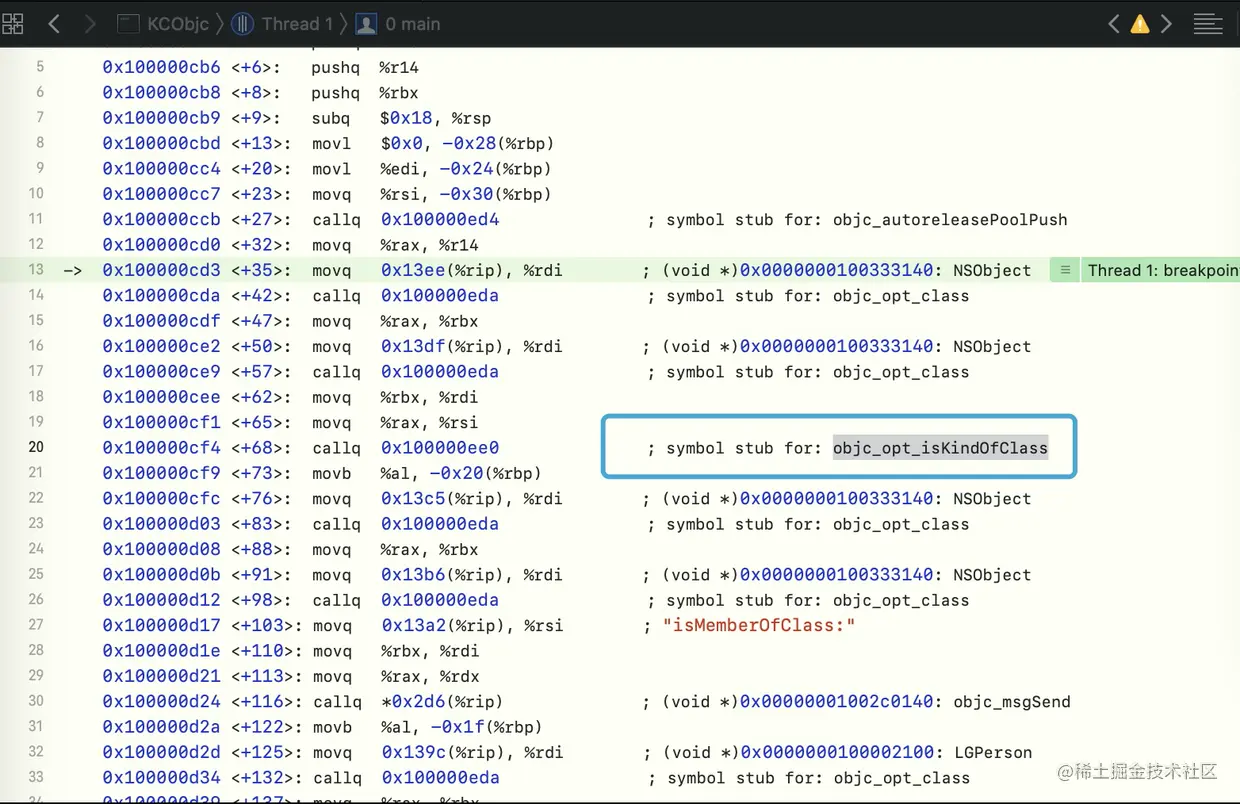
Task: Click address 0x100000cf4 on line 20
Action: coord(161,448)
